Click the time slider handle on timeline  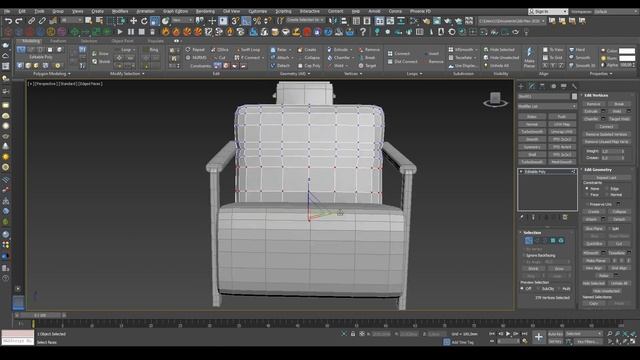click(40, 316)
